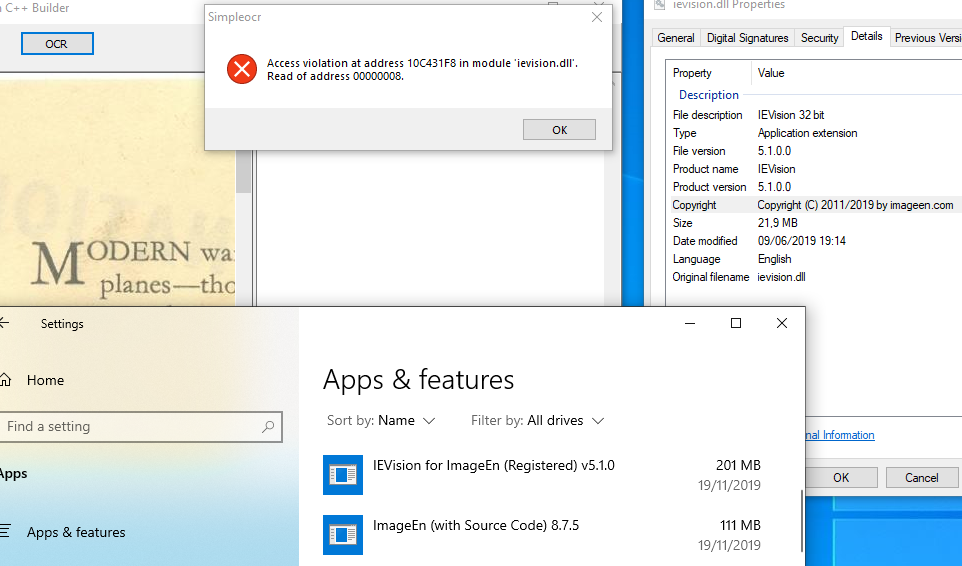Image resolution: width=962 pixels, height=566 pixels.
Task: Select the File description row
Action: pos(816,115)
